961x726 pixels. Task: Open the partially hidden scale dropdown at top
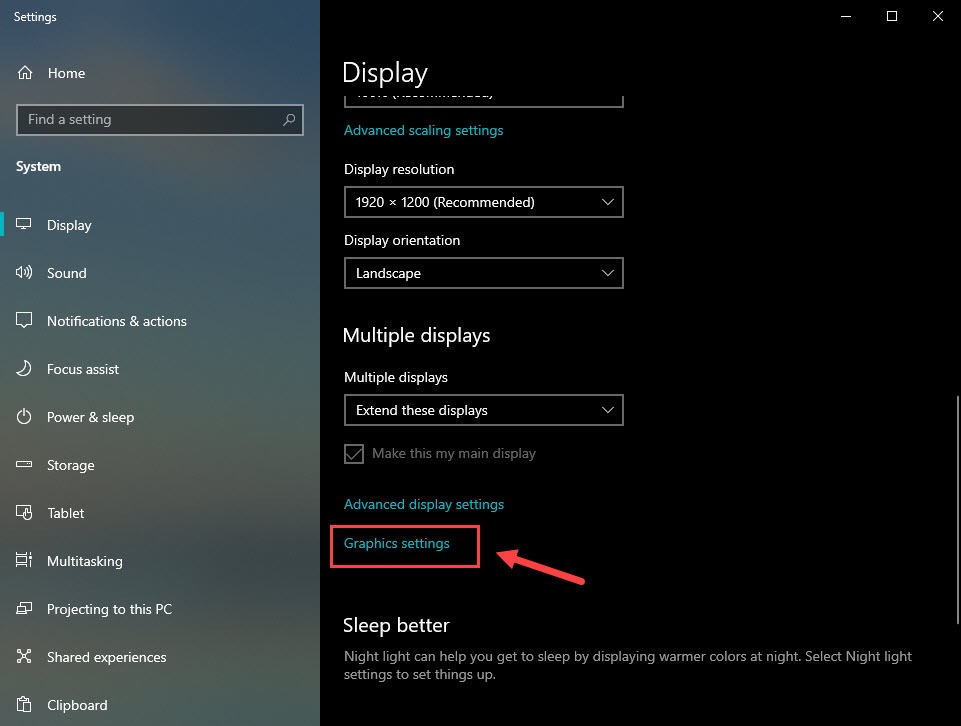pos(484,101)
